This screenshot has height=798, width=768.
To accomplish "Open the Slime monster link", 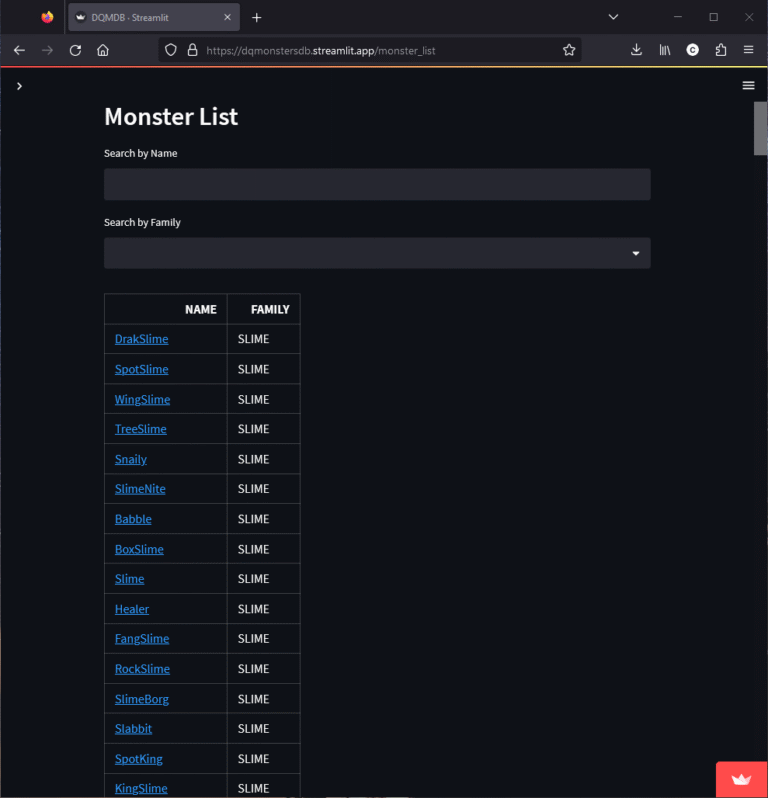I will 129,579.
